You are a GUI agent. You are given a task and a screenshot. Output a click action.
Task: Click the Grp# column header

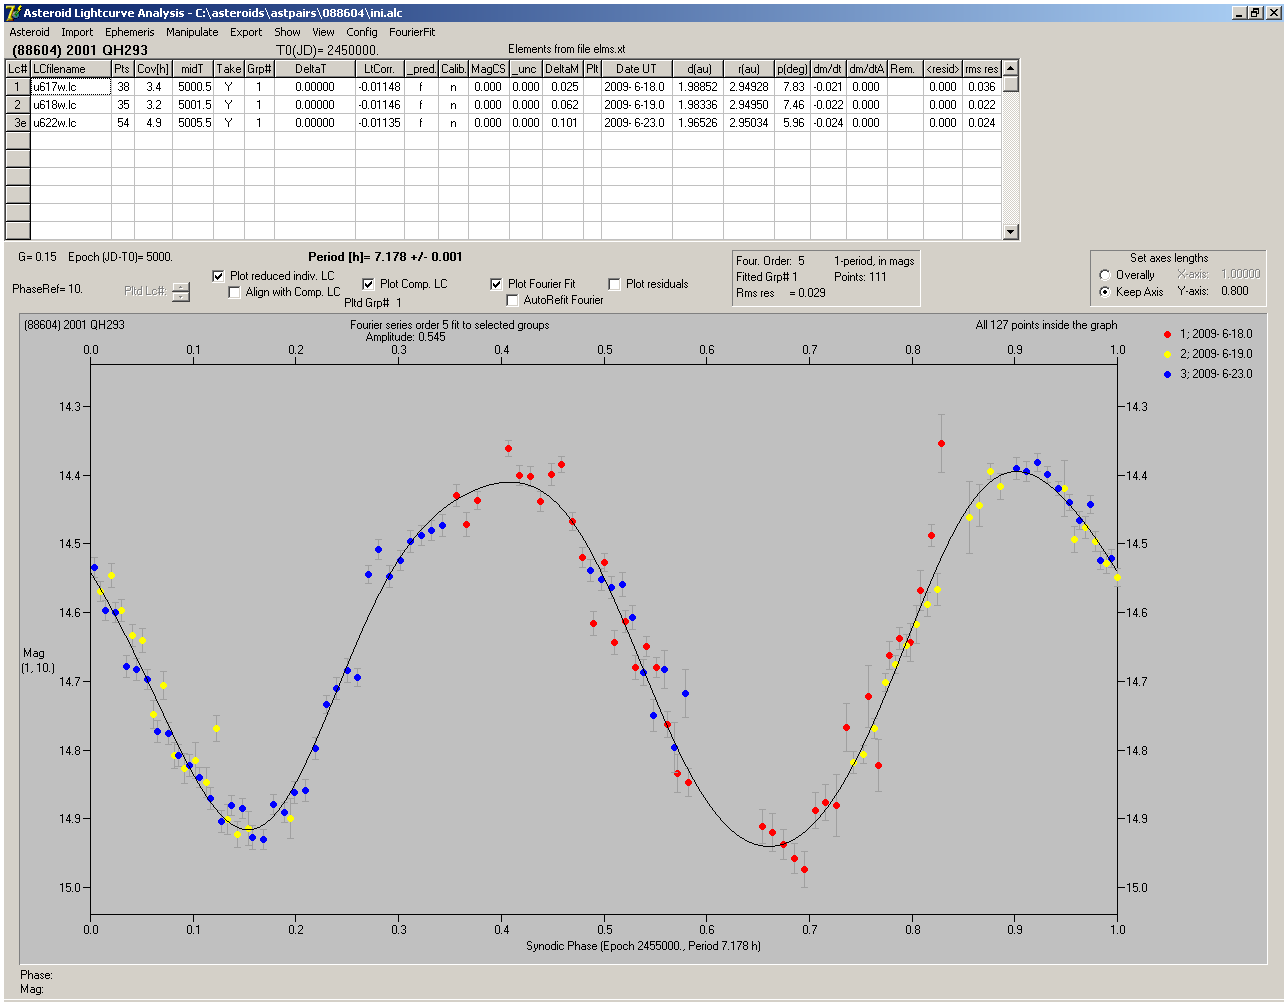point(259,69)
